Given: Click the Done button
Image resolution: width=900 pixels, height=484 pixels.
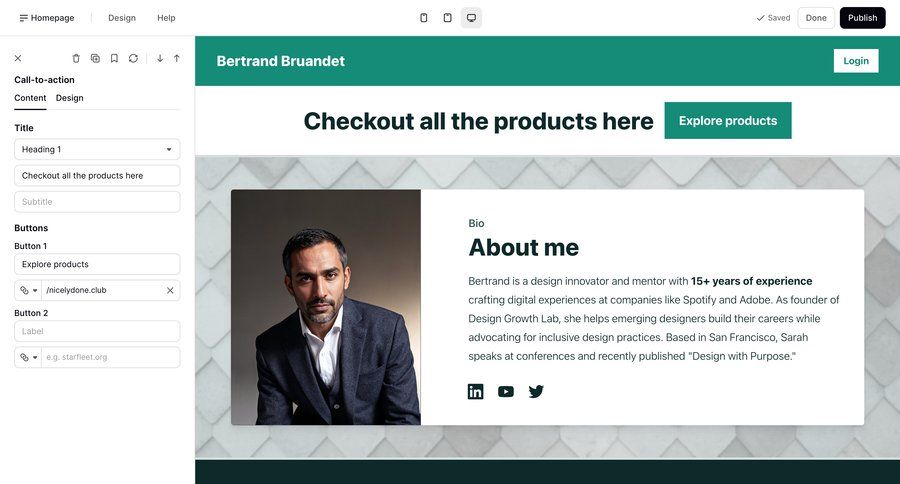Looking at the screenshot, I should [816, 18].
